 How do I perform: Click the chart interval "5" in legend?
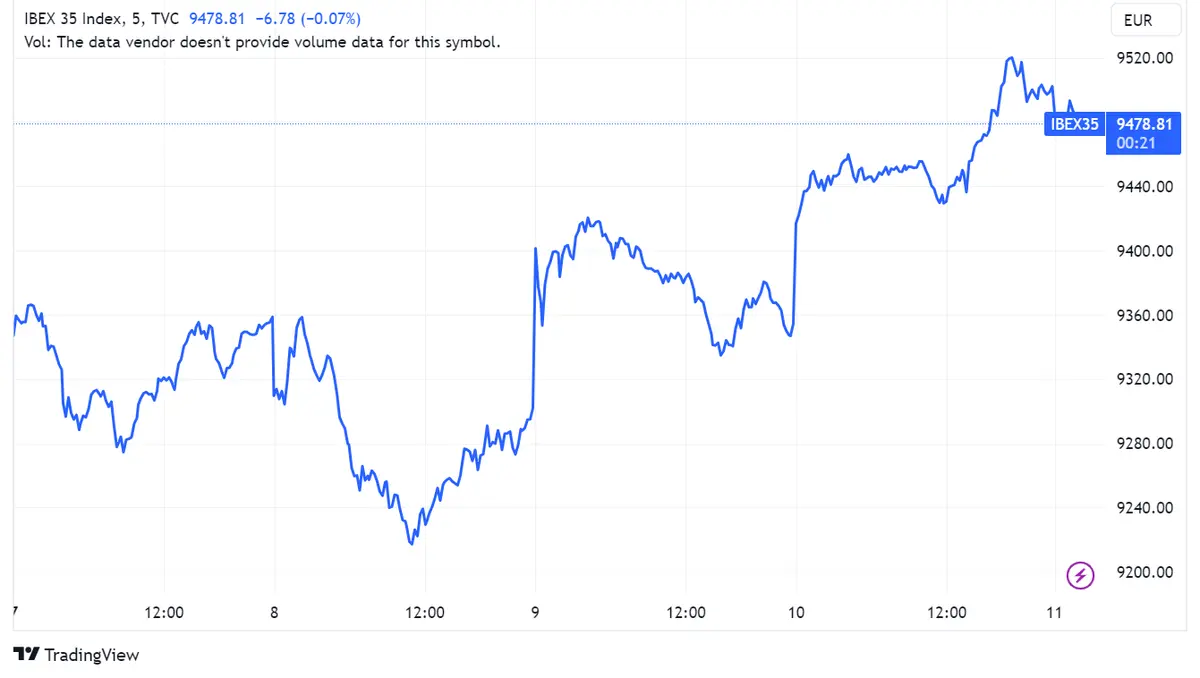(138, 17)
